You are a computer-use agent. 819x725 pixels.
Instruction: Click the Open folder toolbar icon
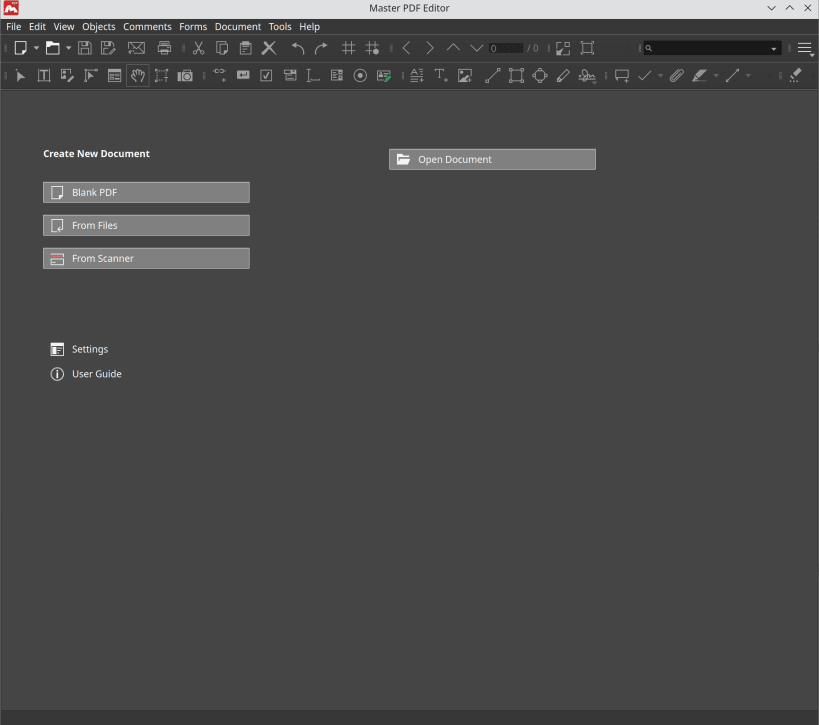52,48
